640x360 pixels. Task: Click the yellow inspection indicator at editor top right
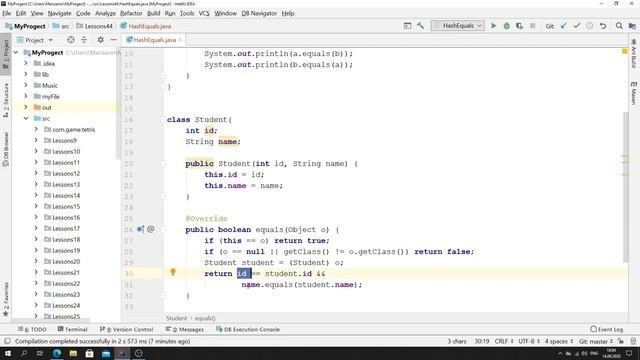click(x=624, y=51)
